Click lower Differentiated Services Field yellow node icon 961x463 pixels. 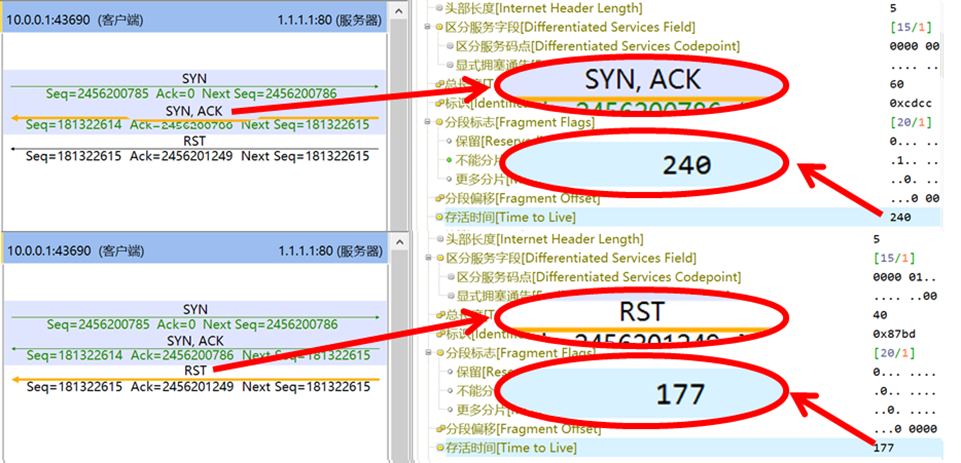[x=440, y=258]
